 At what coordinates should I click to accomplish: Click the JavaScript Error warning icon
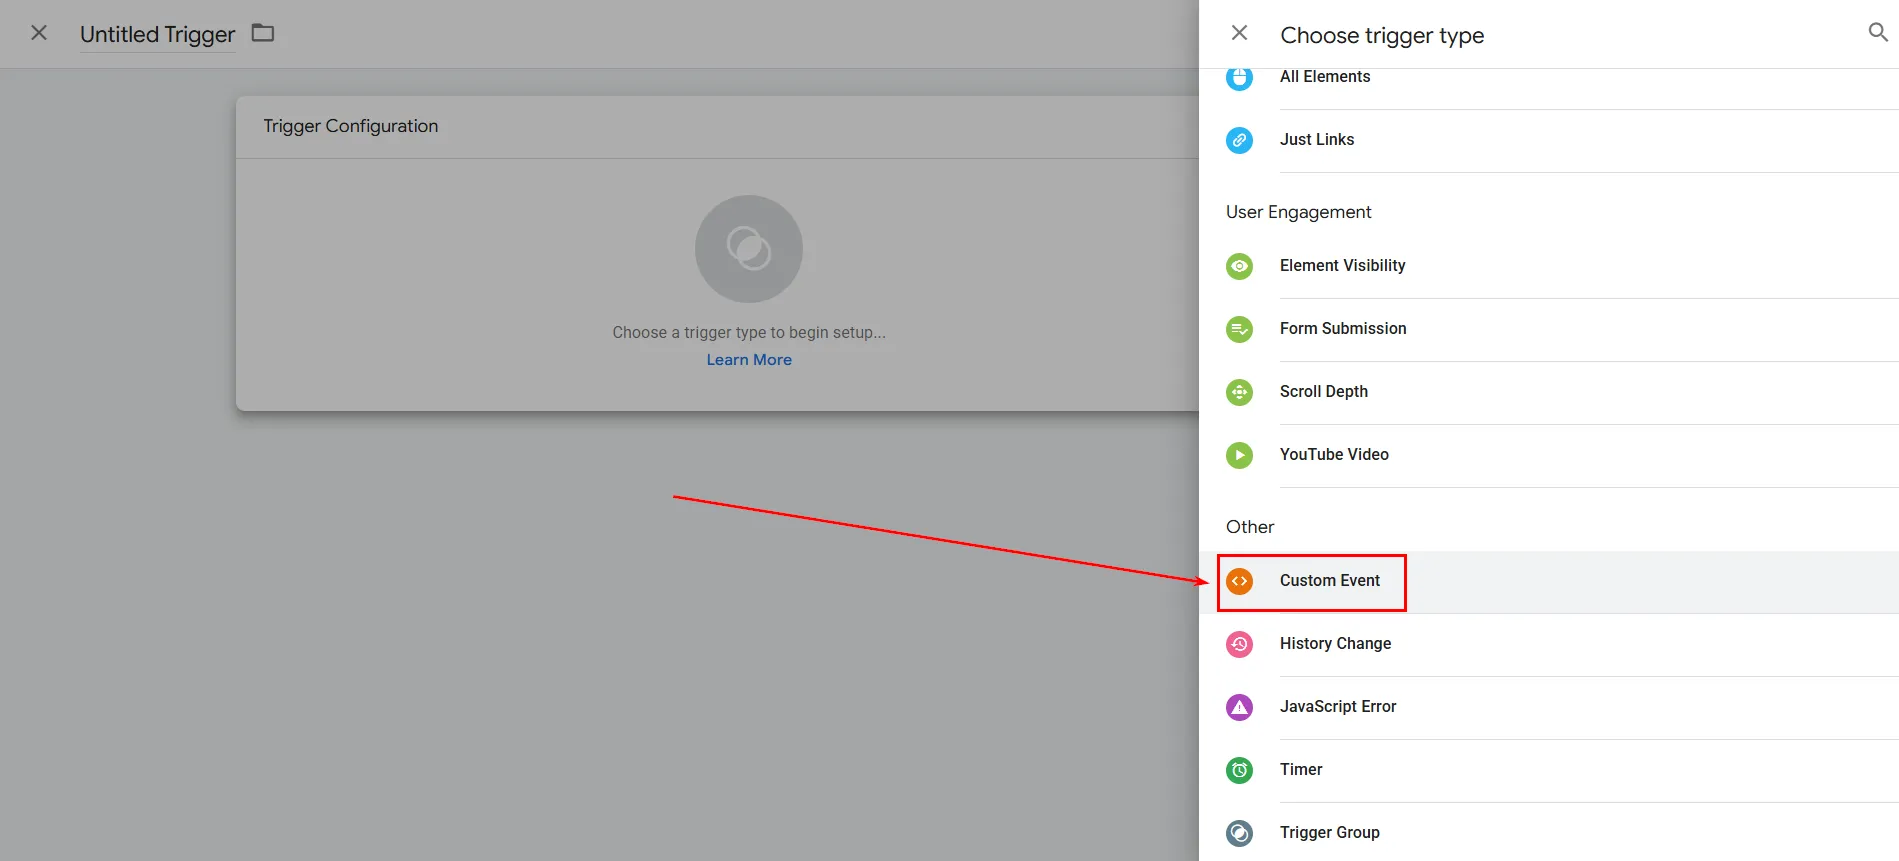(x=1239, y=707)
